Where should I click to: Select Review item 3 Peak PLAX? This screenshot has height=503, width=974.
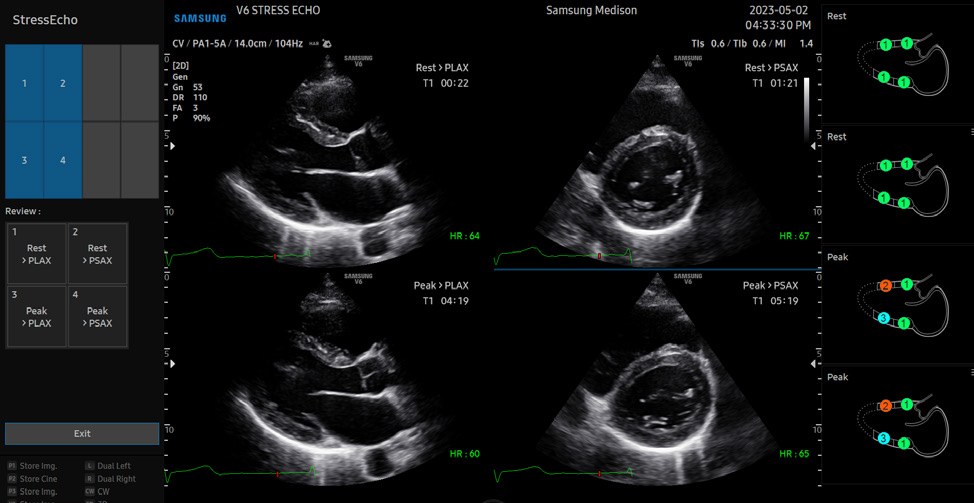(37, 316)
